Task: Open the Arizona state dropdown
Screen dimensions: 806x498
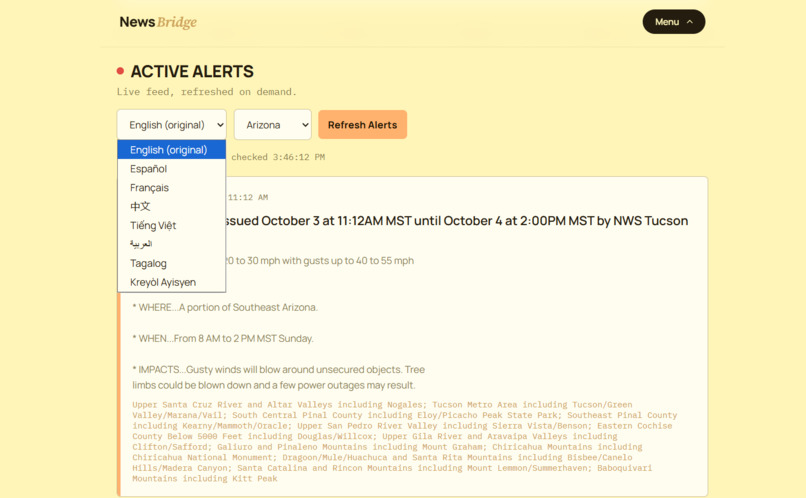Action: point(272,125)
